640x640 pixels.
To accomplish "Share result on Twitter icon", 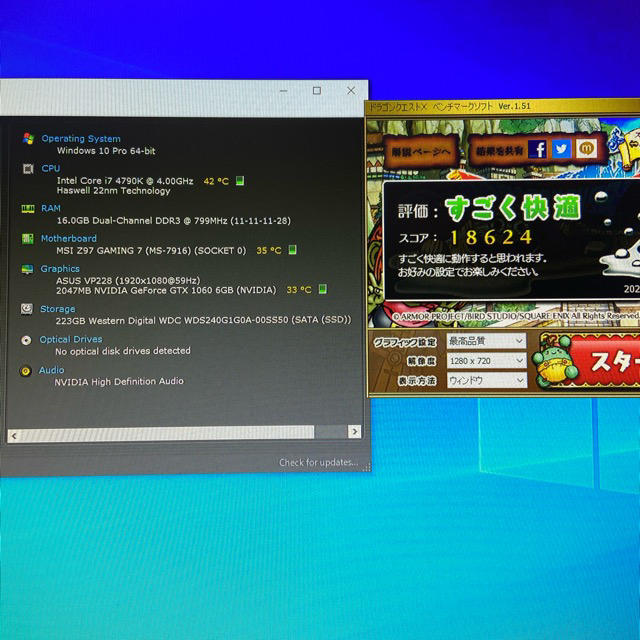I will point(562,149).
